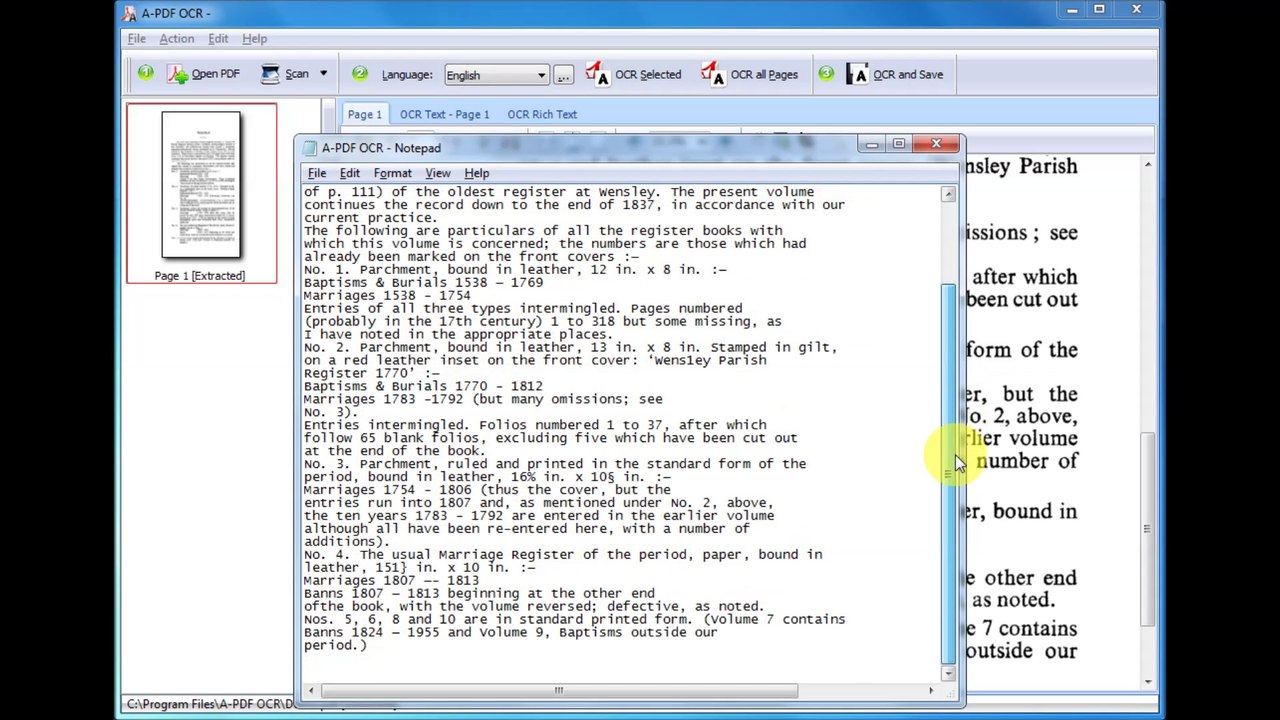Image resolution: width=1280 pixels, height=720 pixels.
Task: Click the status bar path C:\Program Files\A-PDF OCR
Action: point(209,704)
